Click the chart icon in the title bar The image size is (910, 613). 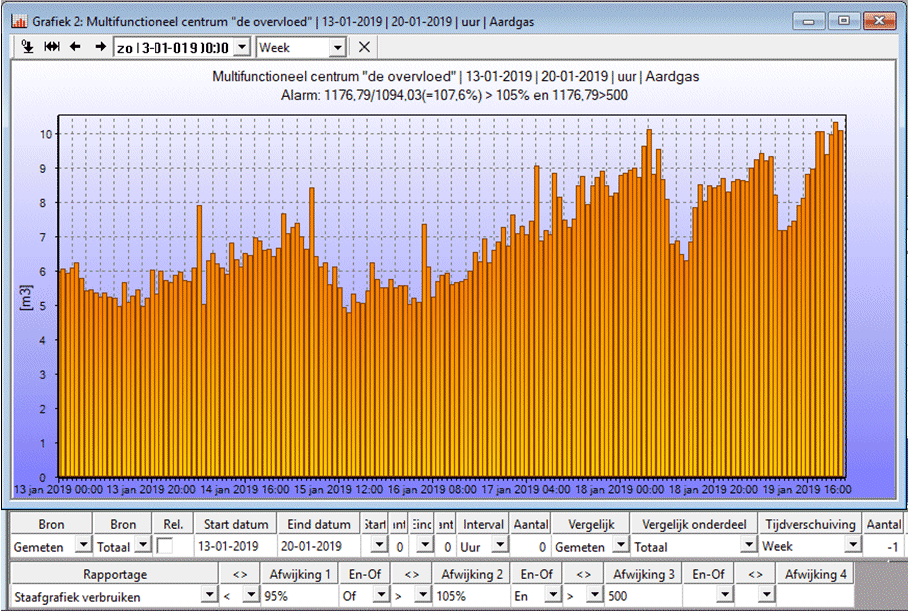tap(19, 21)
